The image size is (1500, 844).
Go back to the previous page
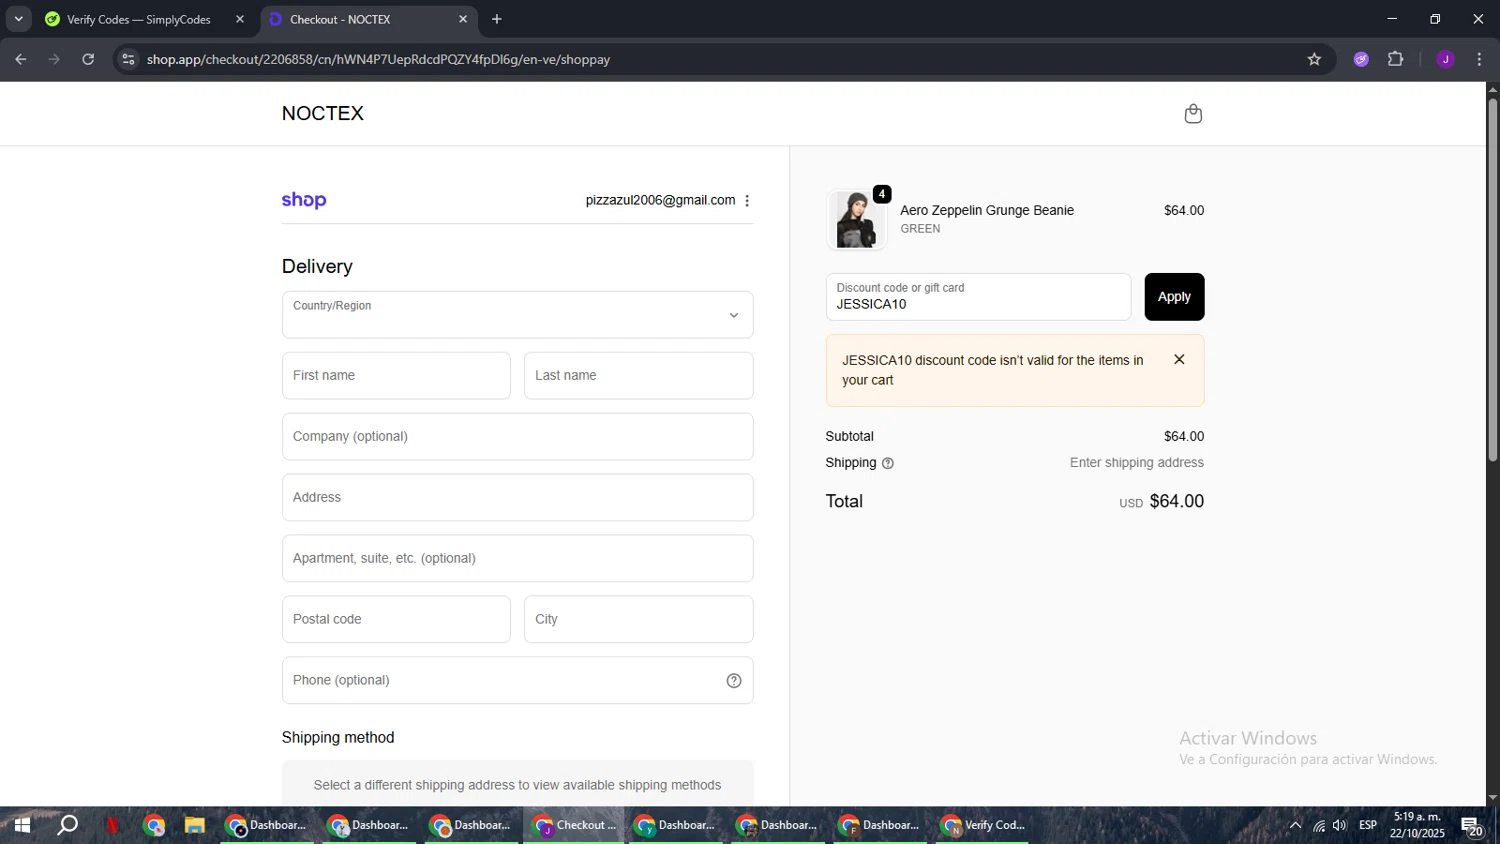pyautogui.click(x=21, y=59)
